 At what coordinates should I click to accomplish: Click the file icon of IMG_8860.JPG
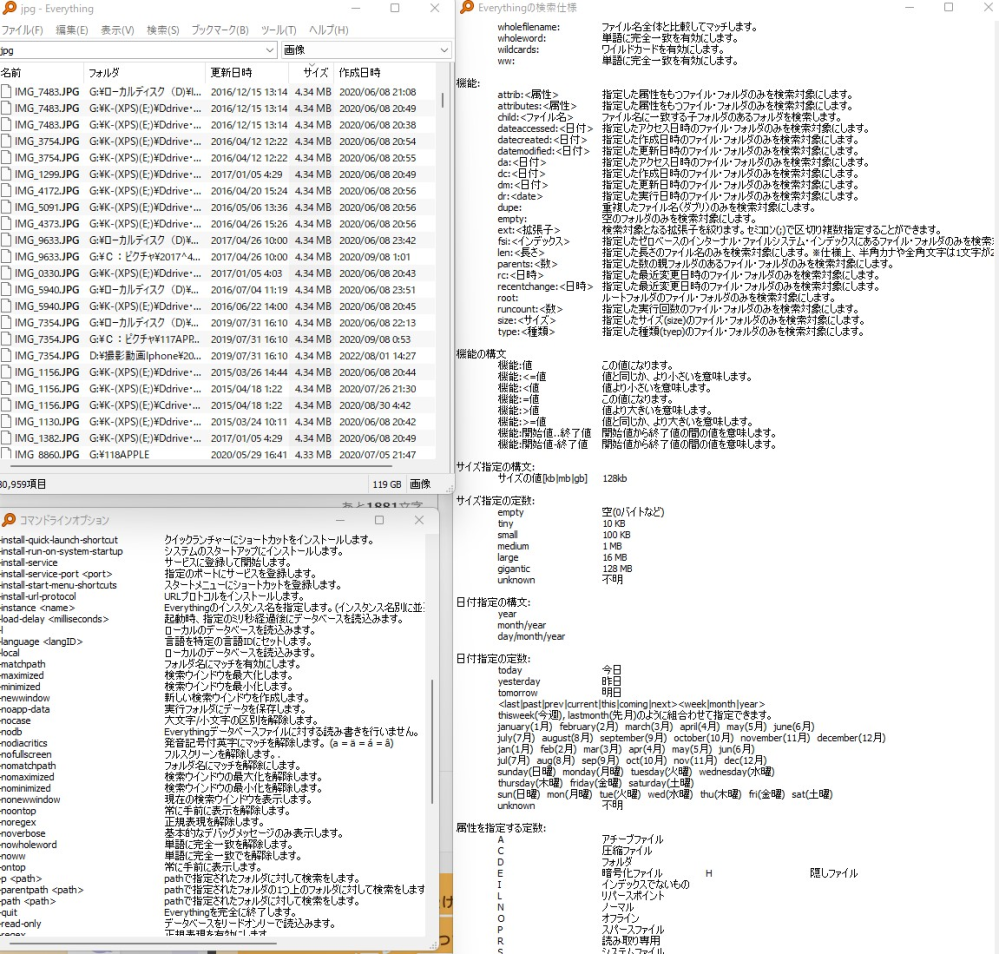point(6,454)
